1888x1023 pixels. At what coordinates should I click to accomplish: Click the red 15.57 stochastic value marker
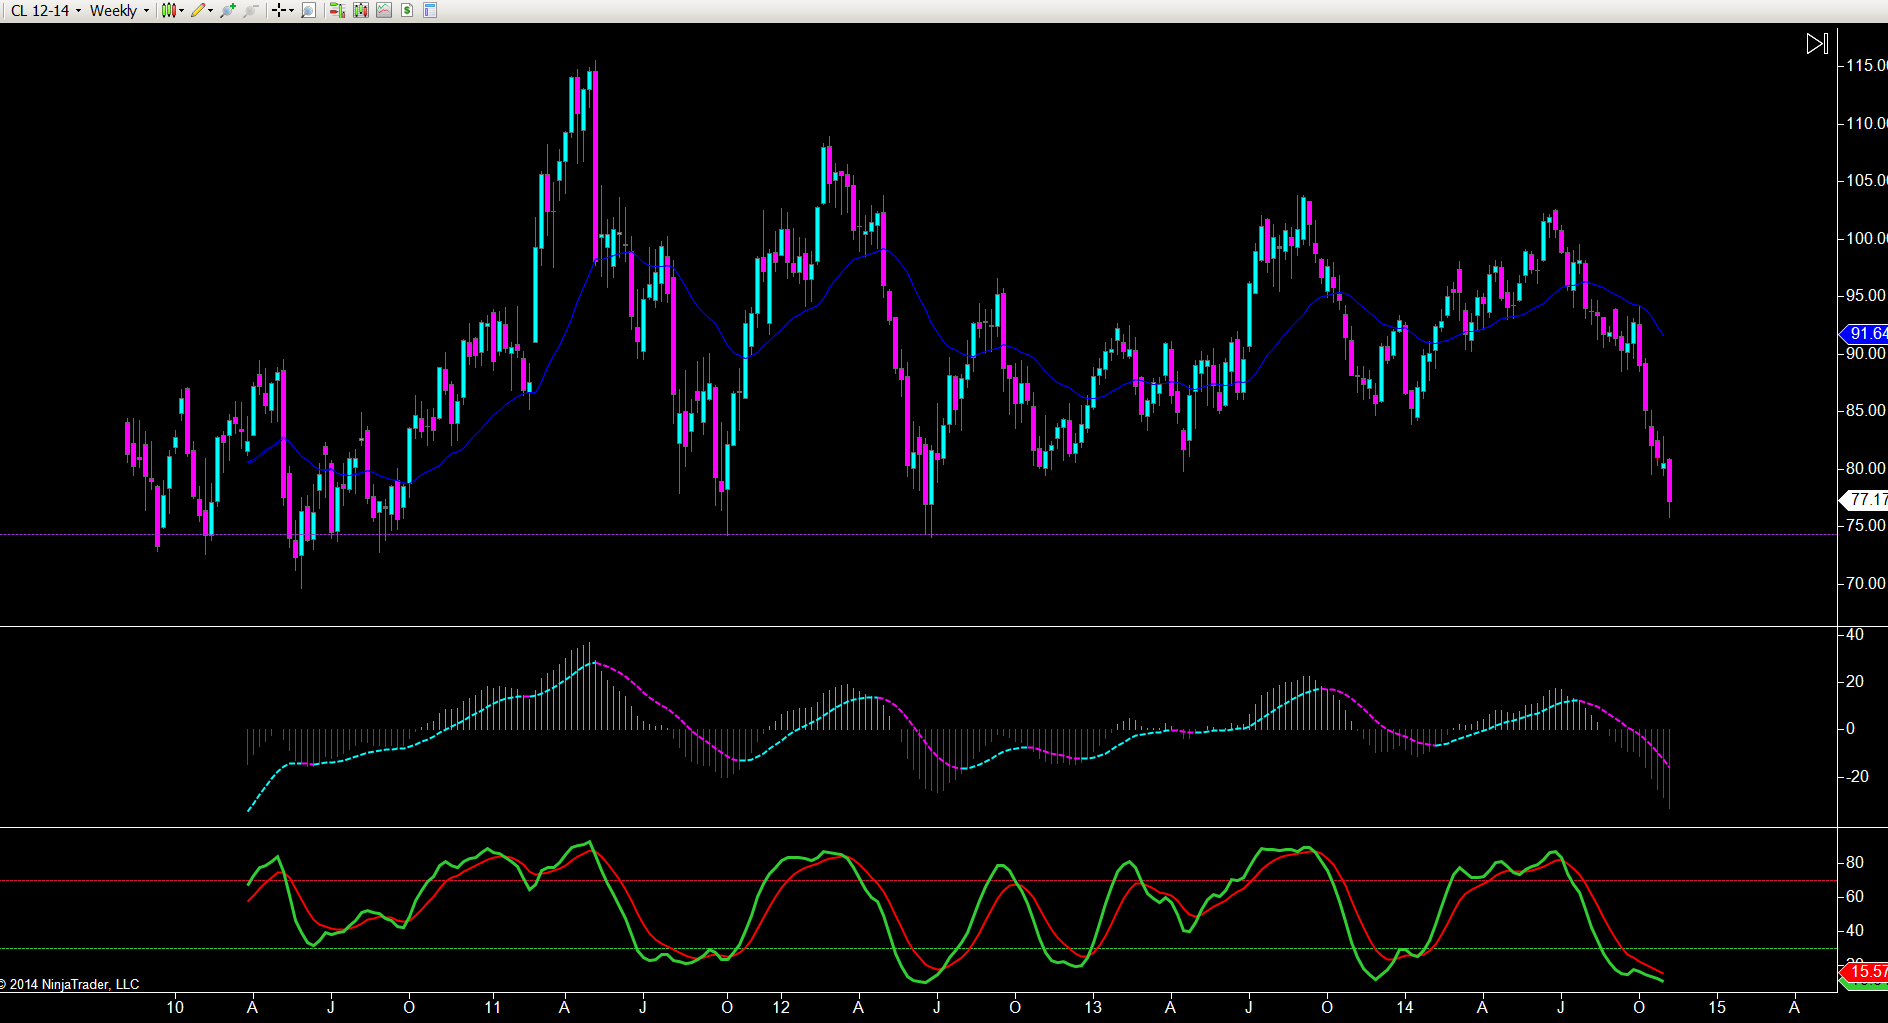[x=1864, y=972]
